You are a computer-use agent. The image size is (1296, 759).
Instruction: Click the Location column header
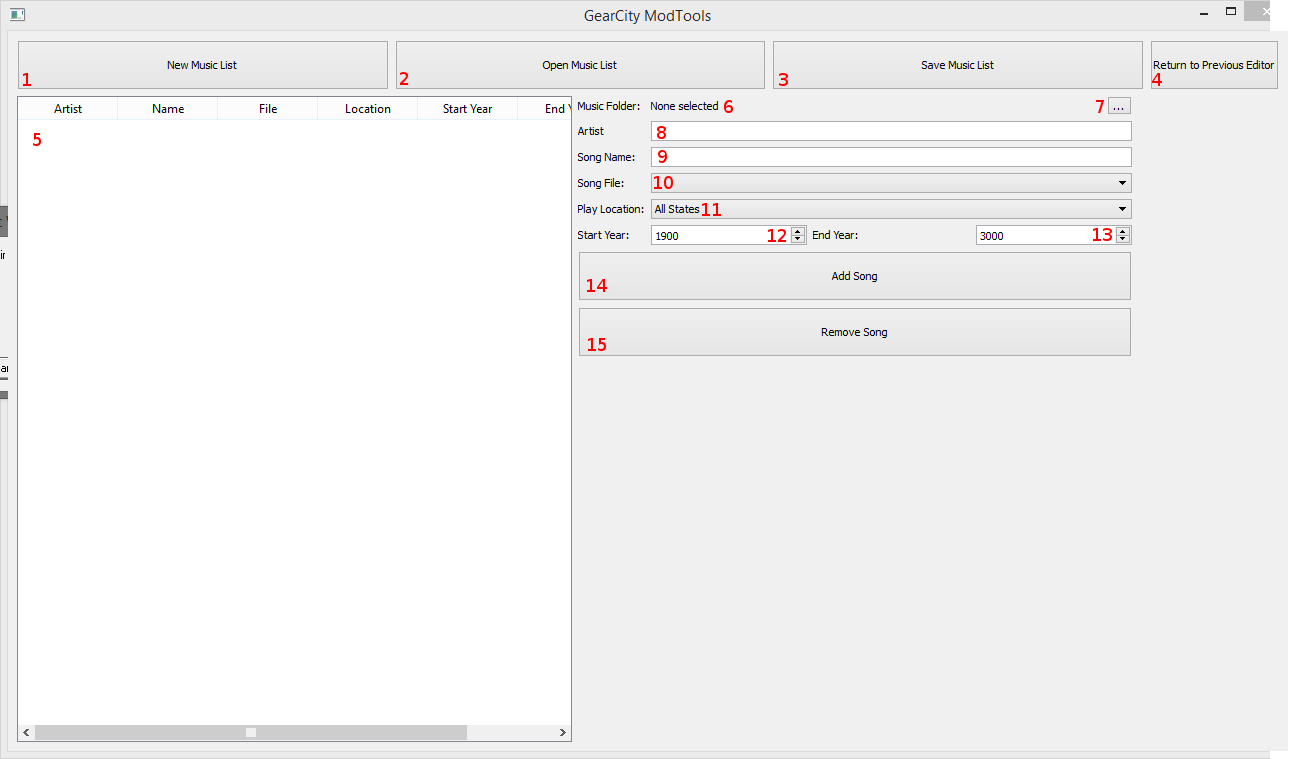tap(367, 109)
